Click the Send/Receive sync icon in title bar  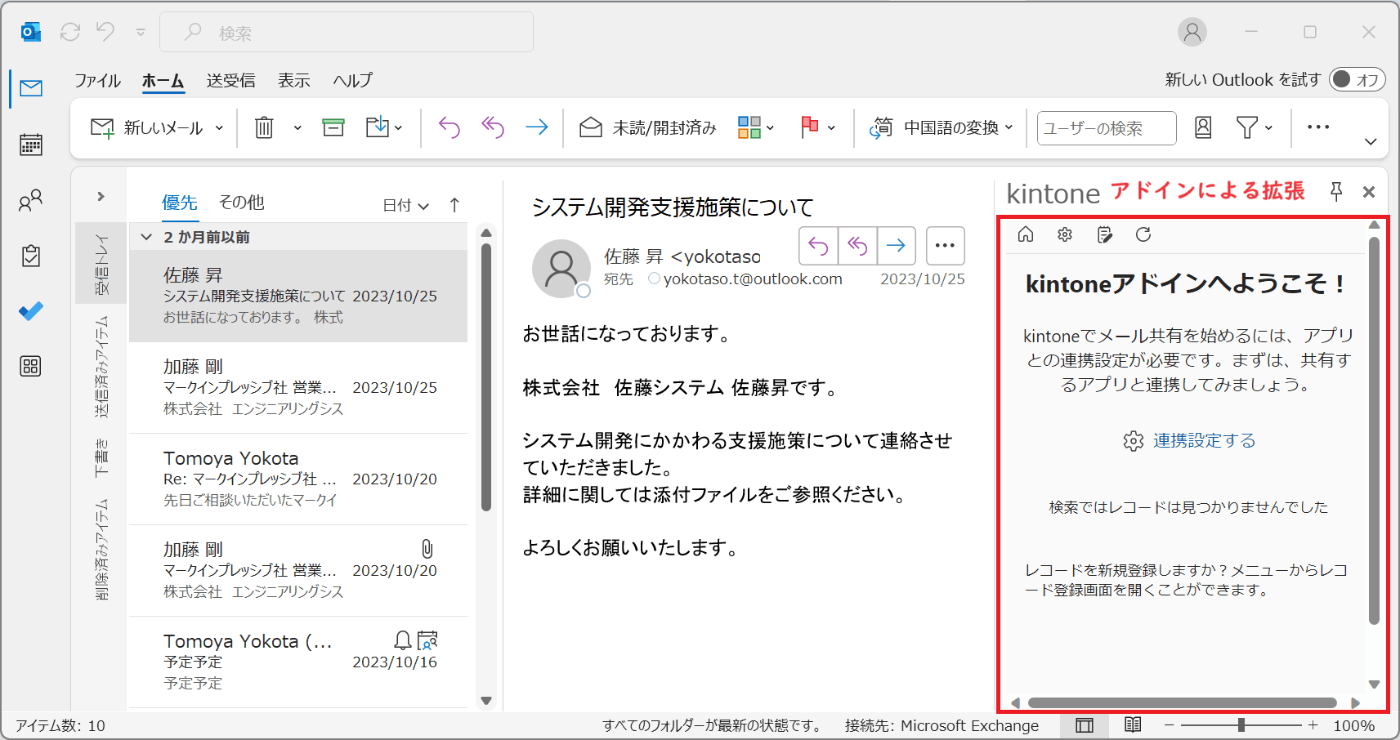70,32
